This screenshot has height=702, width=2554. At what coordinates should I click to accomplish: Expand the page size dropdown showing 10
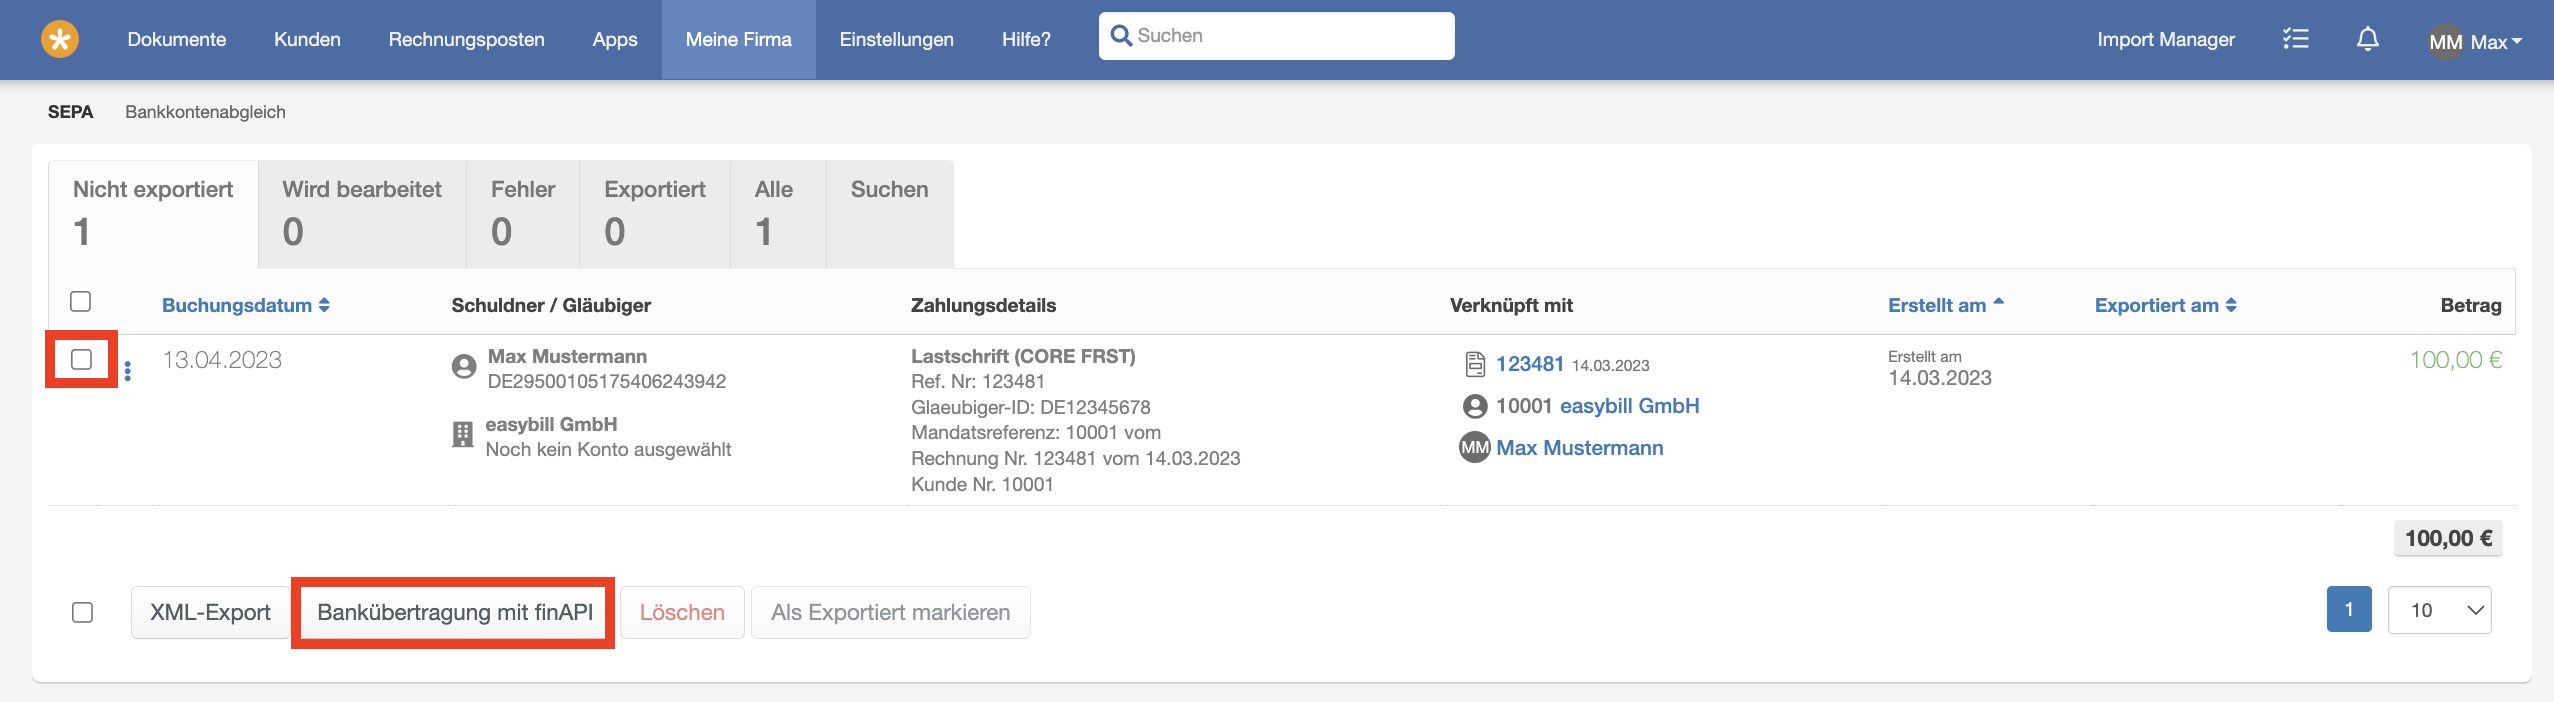click(2439, 610)
